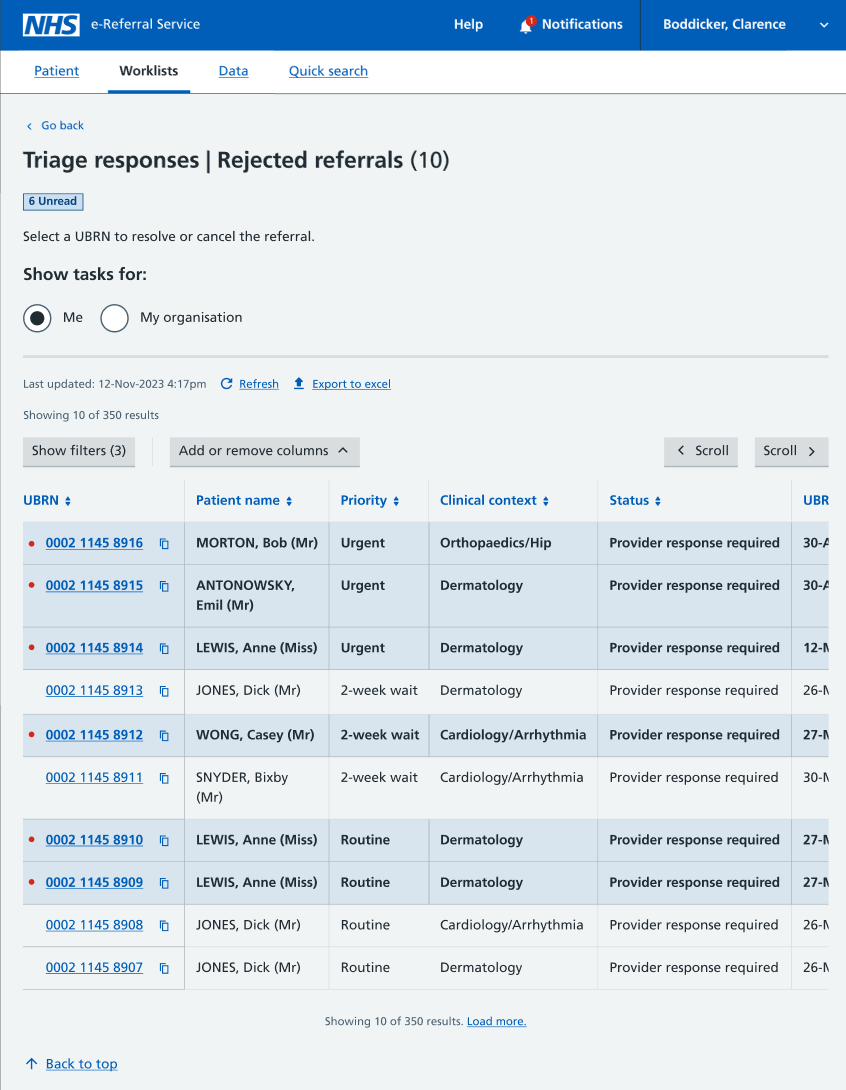Sort by Status column arrows

(x=658, y=501)
